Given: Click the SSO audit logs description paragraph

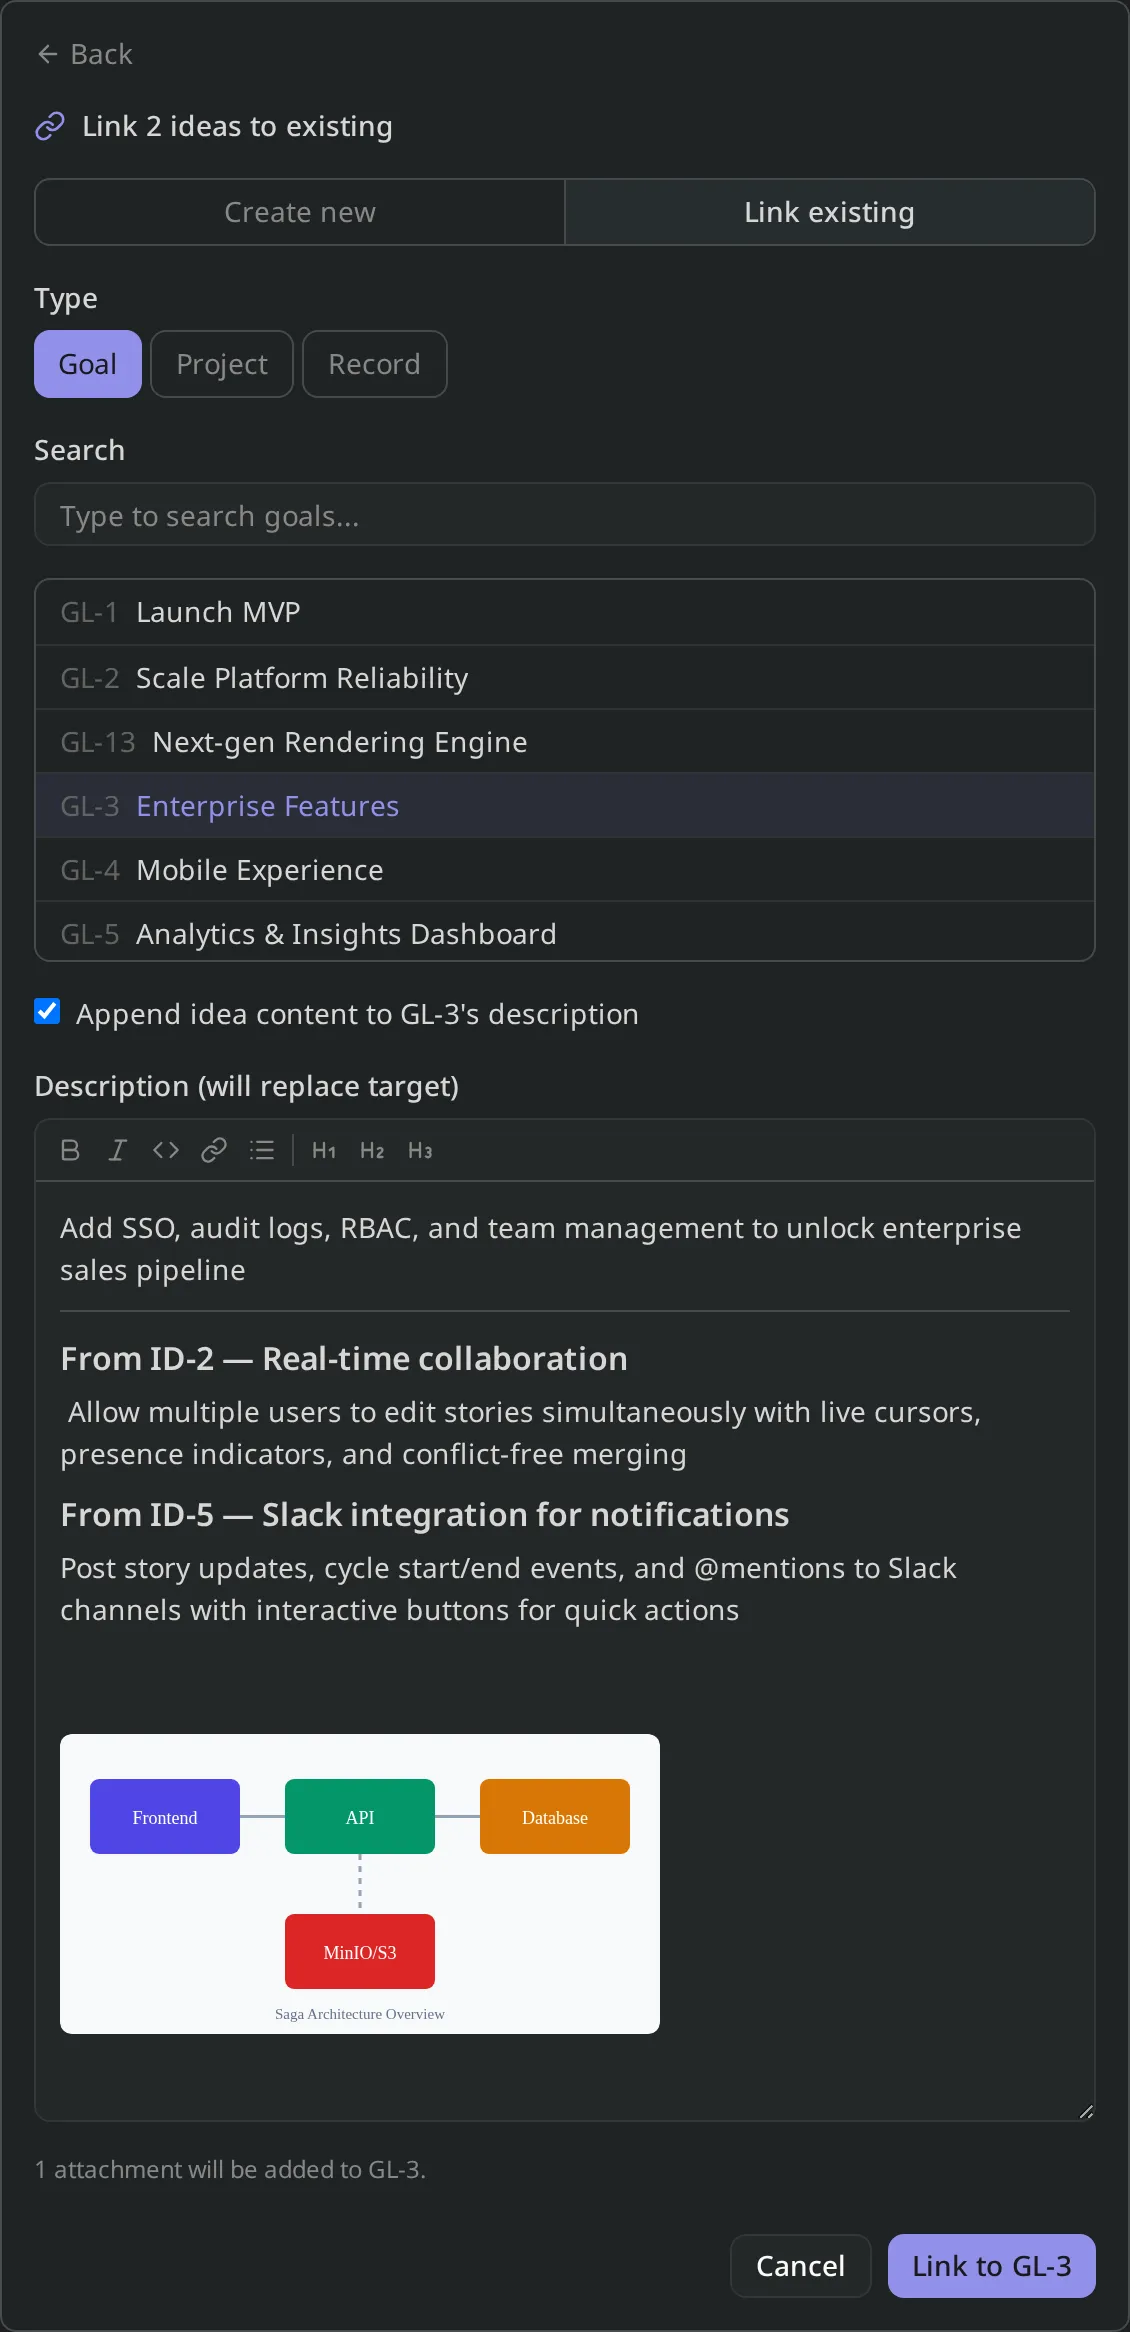Looking at the screenshot, I should click(x=541, y=1249).
